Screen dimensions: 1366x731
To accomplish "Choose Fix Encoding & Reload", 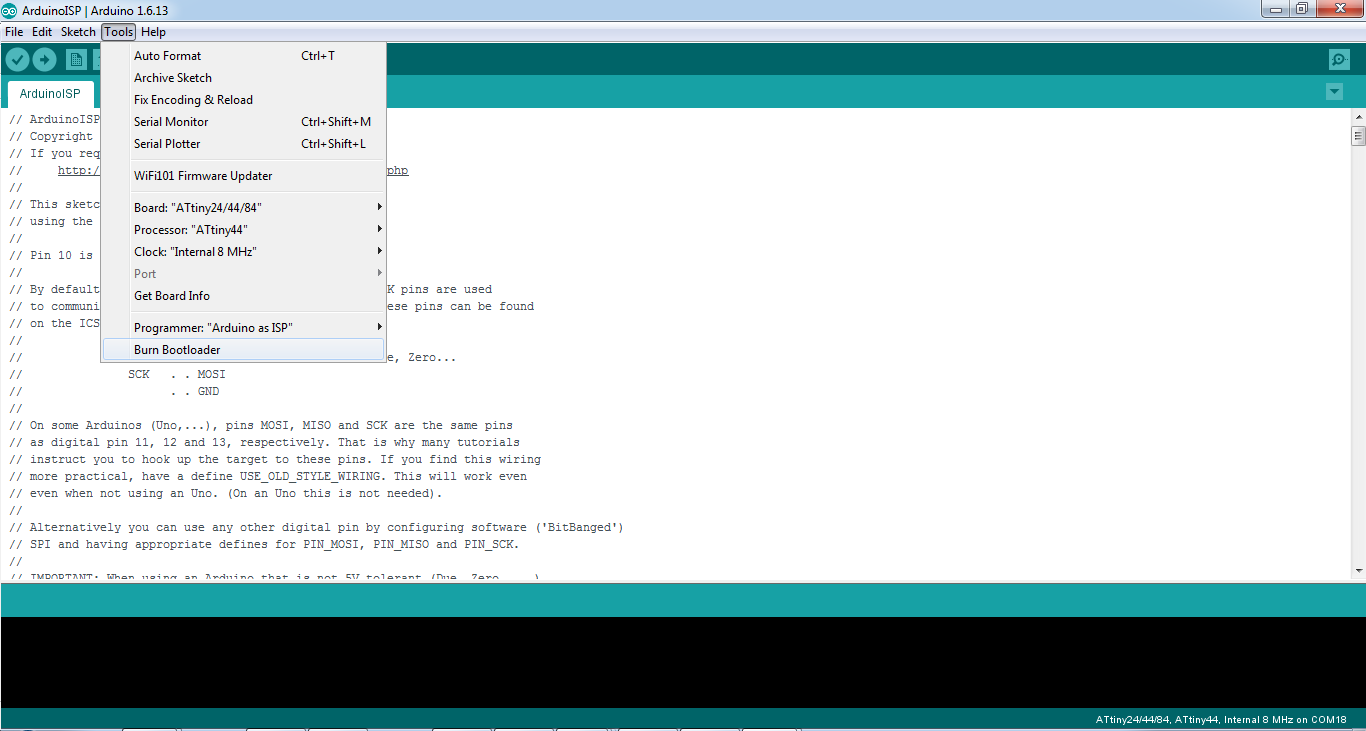I will (x=243, y=100).
